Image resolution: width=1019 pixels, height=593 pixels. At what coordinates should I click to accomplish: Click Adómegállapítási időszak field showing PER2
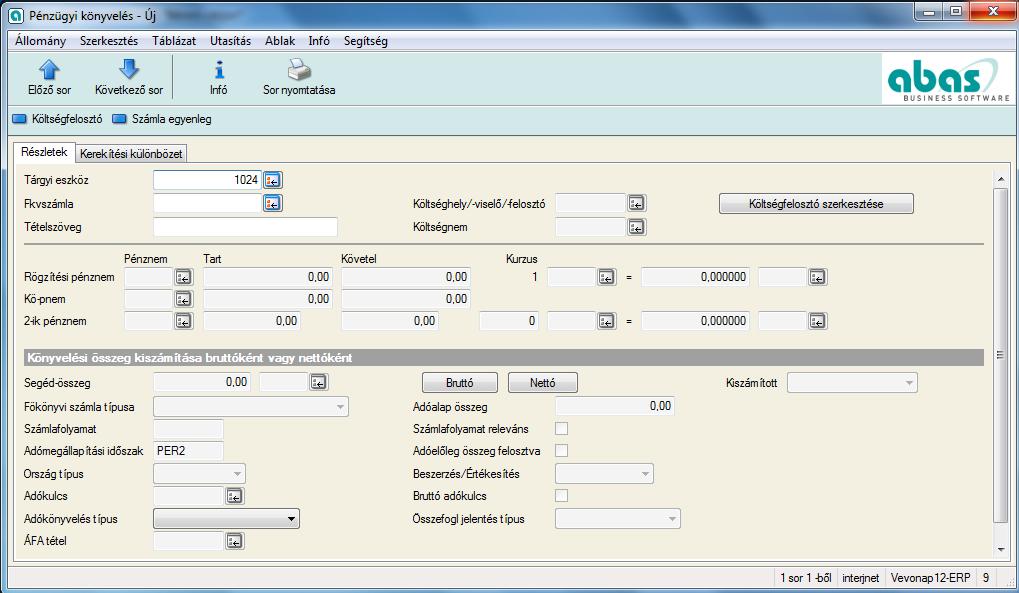click(188, 451)
